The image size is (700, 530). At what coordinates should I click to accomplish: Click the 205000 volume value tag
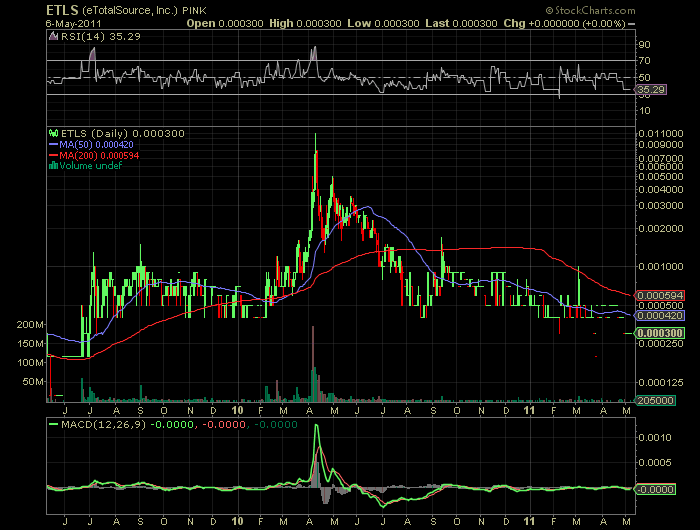pos(655,399)
